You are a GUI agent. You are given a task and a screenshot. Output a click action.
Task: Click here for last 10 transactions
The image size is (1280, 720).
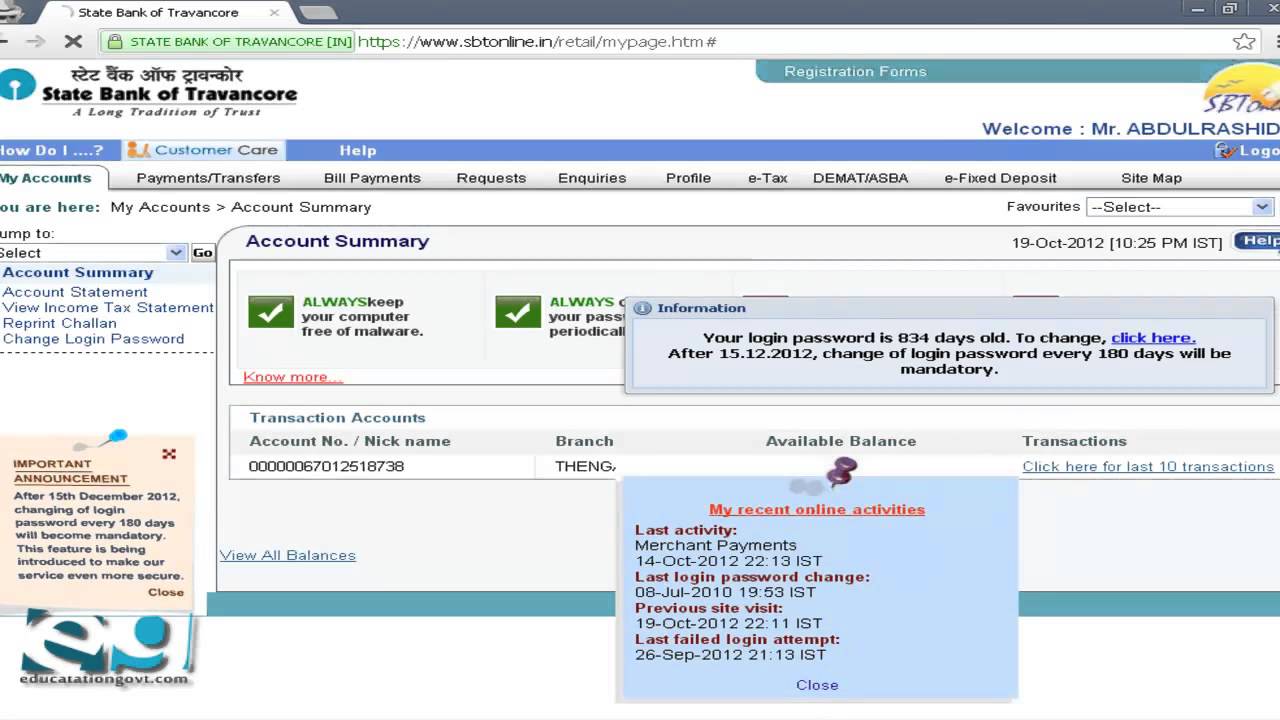pyautogui.click(x=1148, y=467)
